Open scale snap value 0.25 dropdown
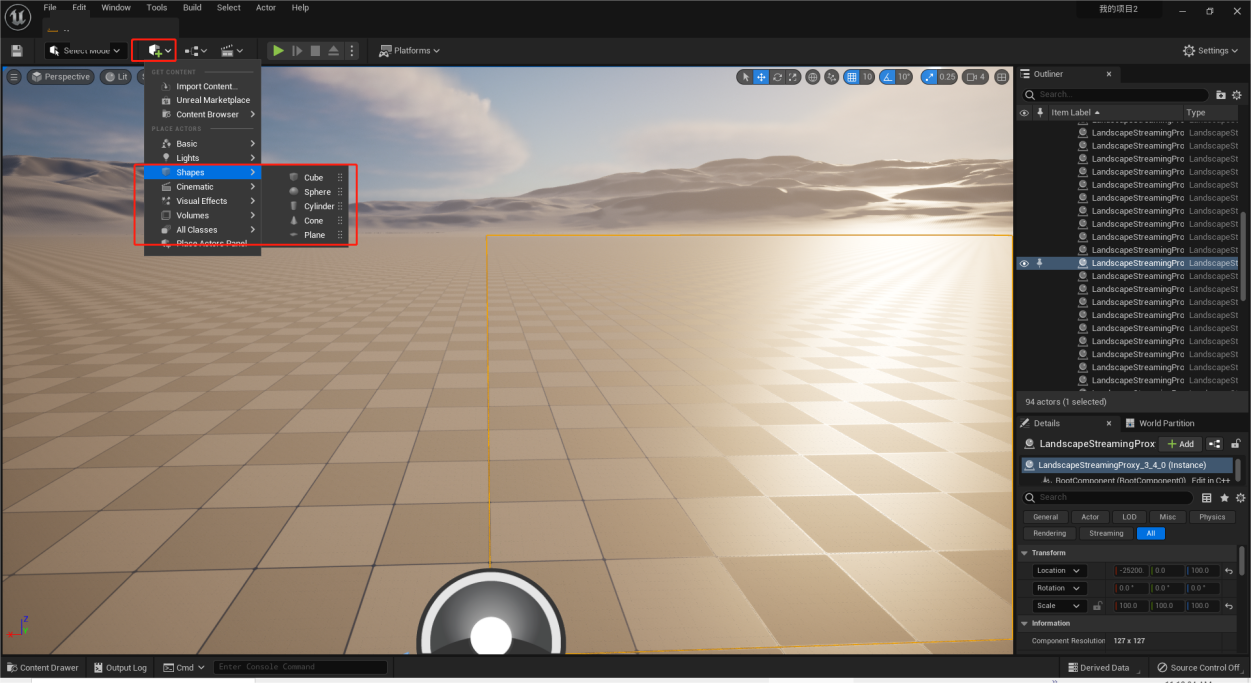Screen dimensions: 1251x683 click(948, 77)
